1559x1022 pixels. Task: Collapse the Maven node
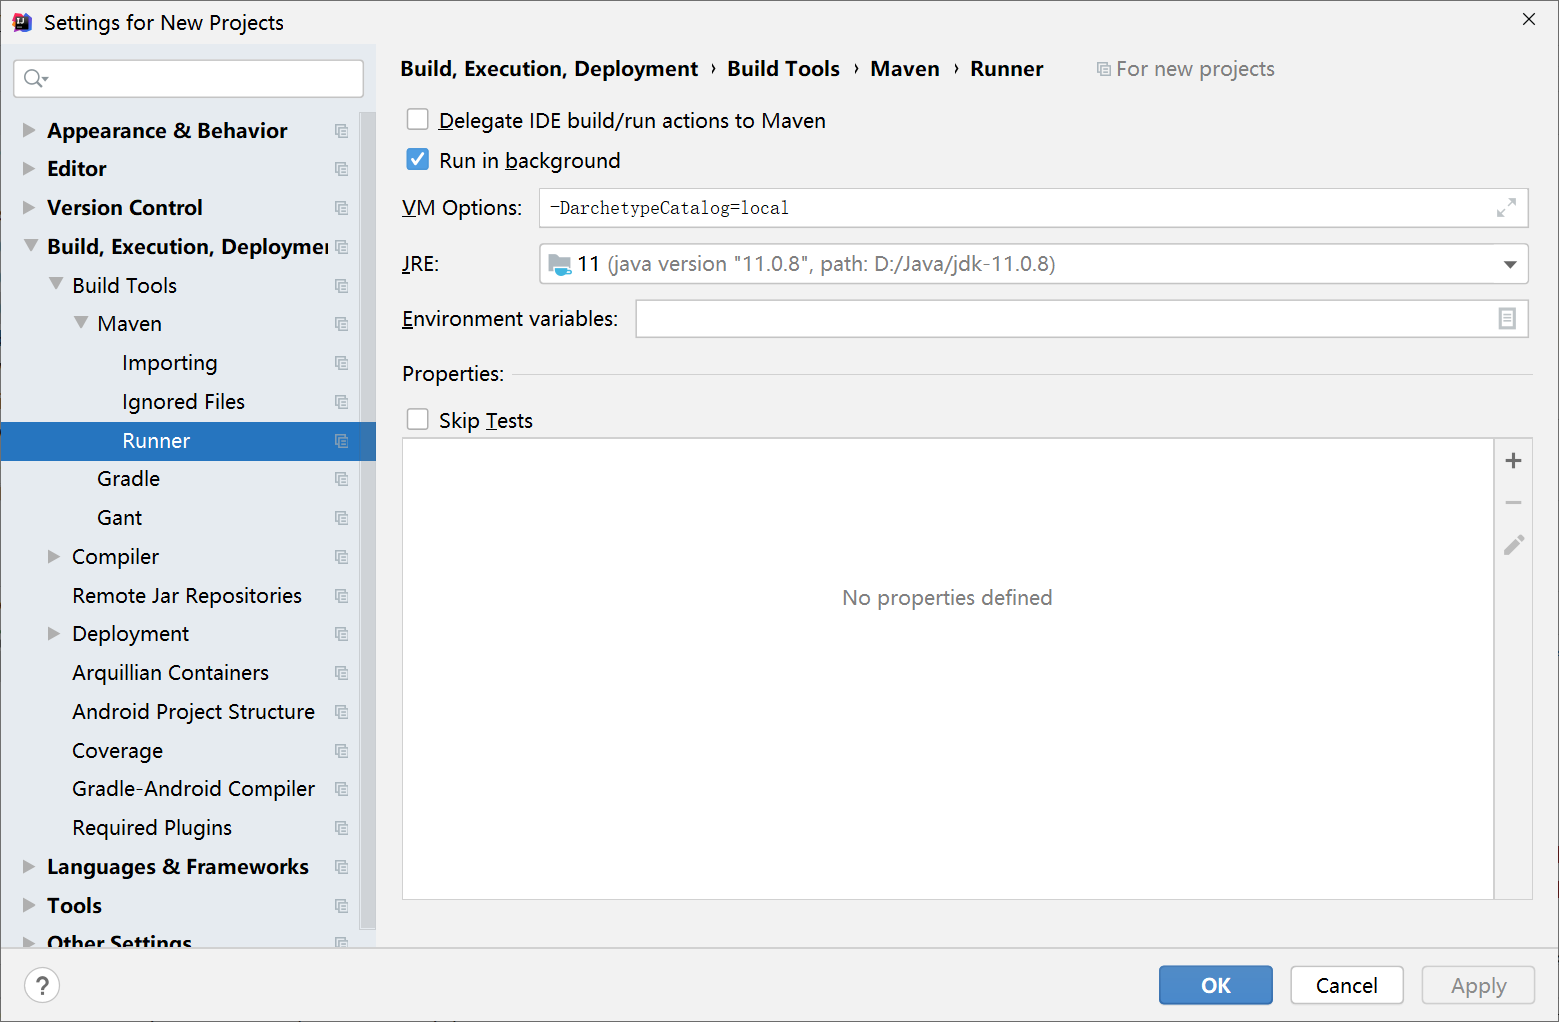click(x=81, y=323)
